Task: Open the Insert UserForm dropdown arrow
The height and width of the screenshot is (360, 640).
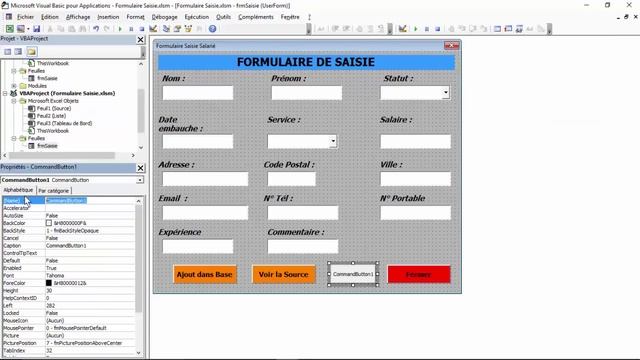Action: pyautogui.click(x=28, y=29)
